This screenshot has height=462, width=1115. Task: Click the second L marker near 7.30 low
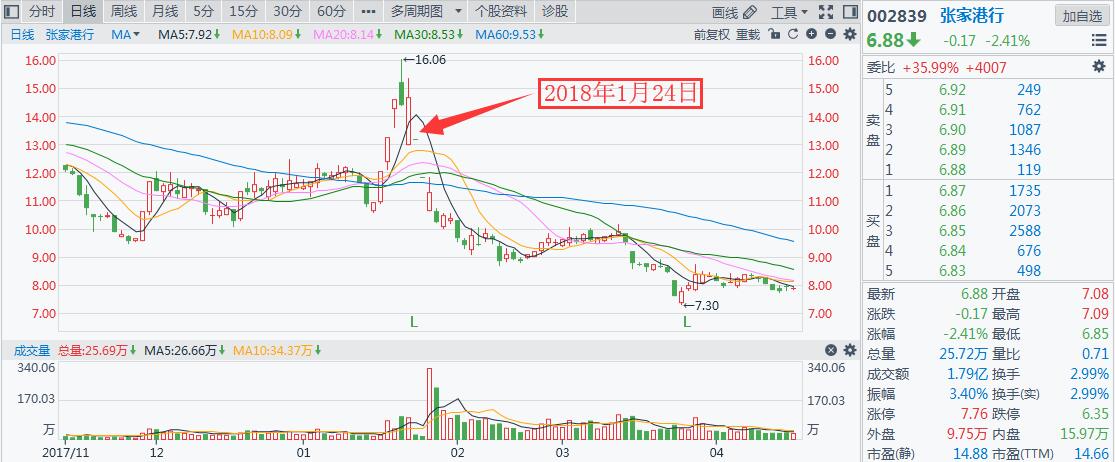pyautogui.click(x=687, y=322)
